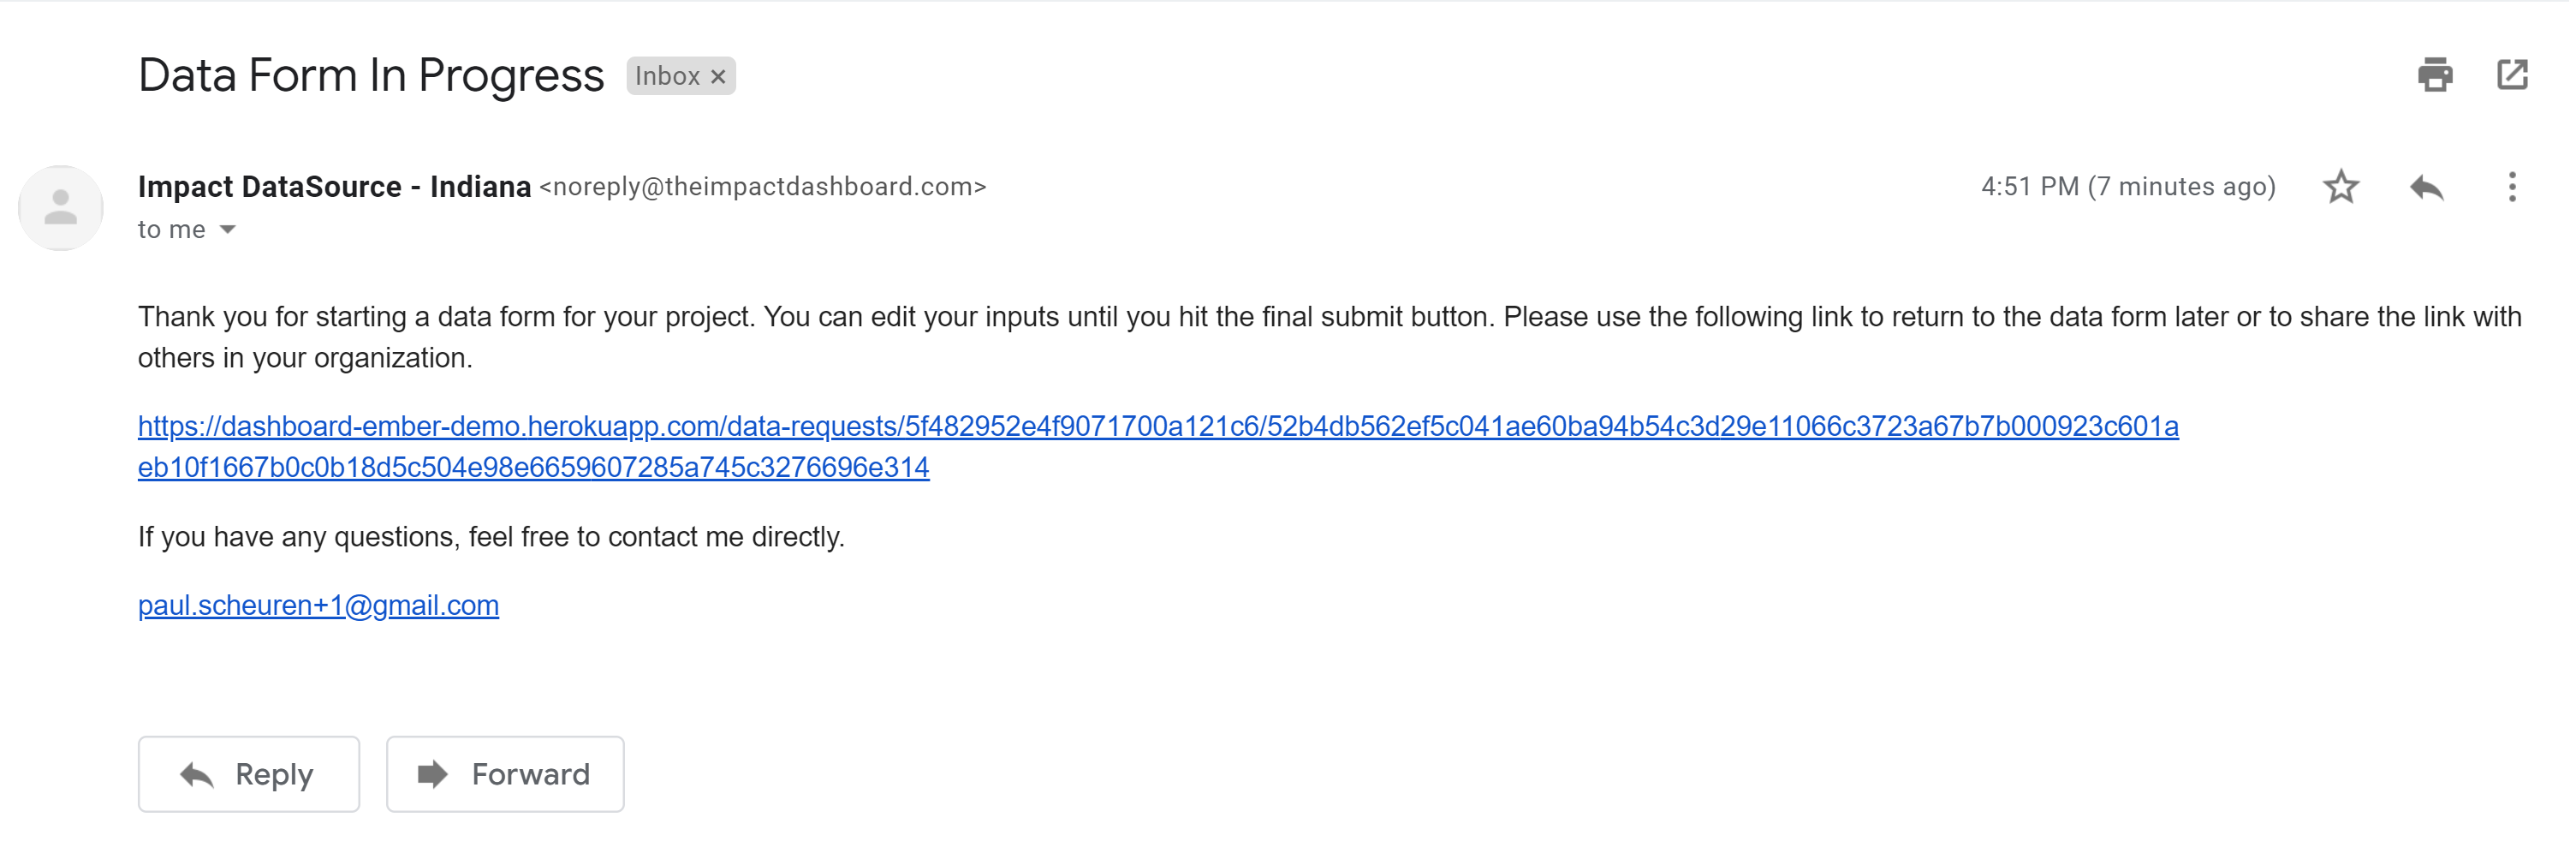
Task: Remove the Inbox label with the x
Action: click(719, 77)
